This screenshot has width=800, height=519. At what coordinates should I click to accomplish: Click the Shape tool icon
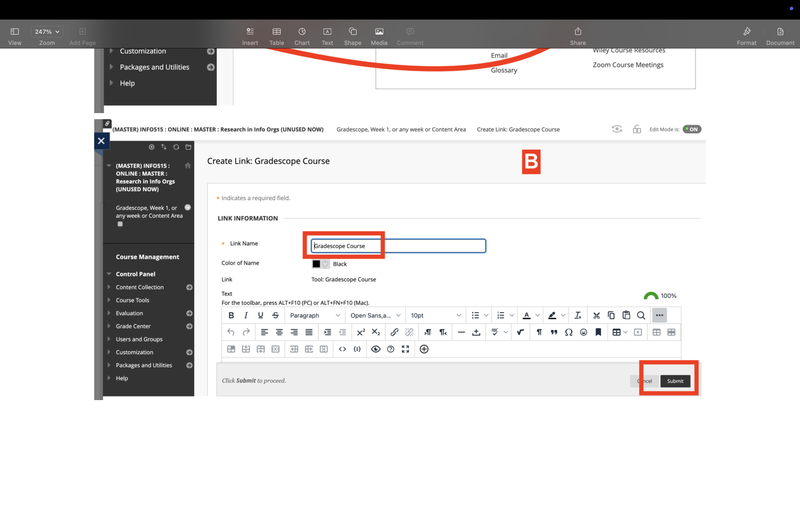pos(352,35)
